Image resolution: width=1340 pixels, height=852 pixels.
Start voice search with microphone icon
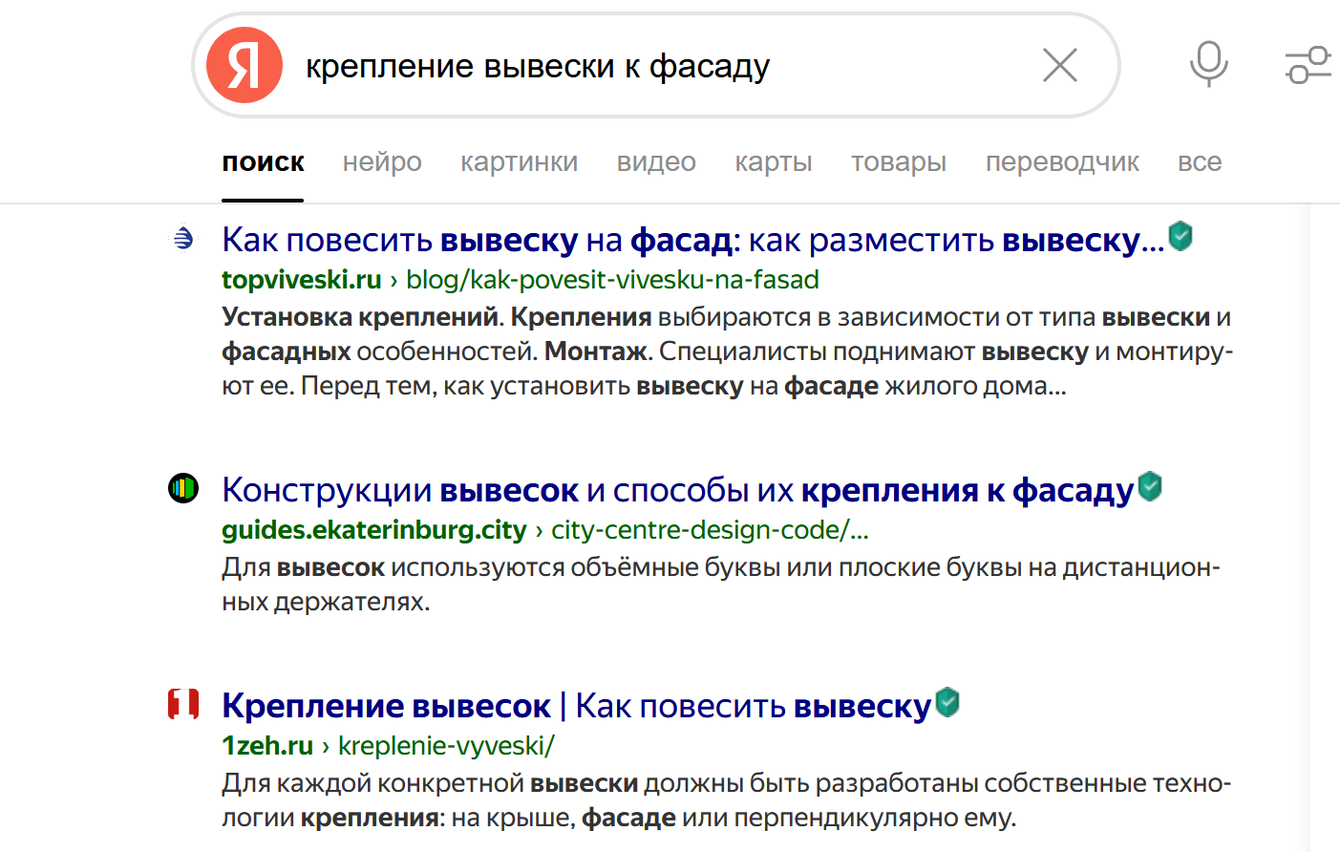point(1208,65)
